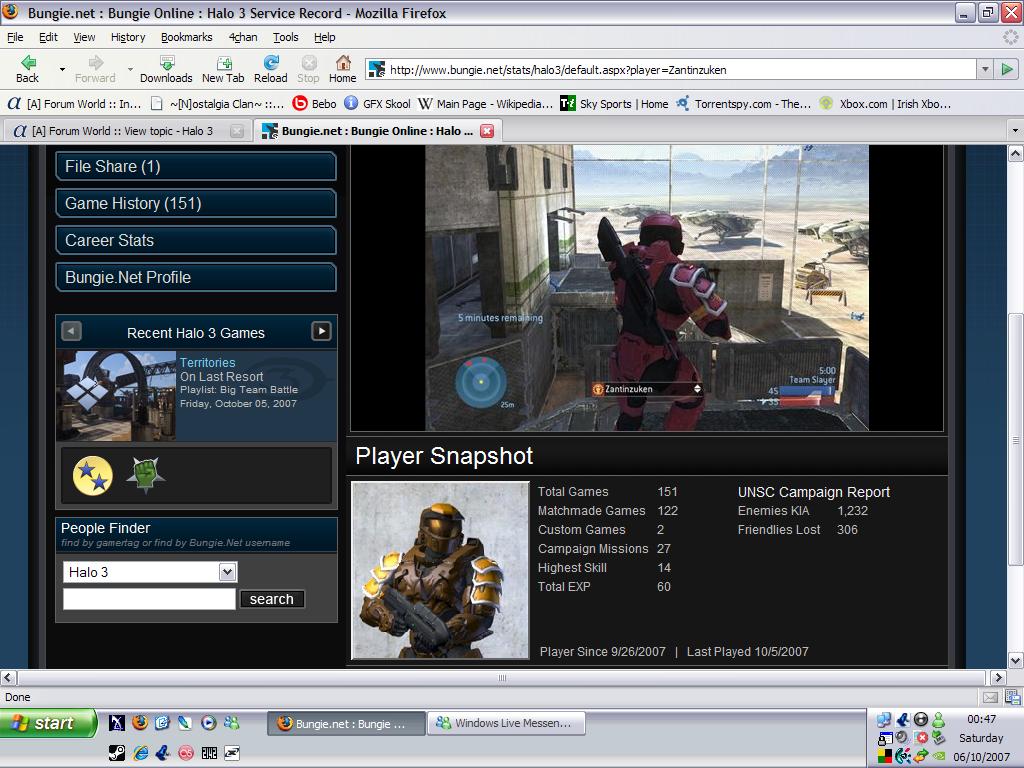Click the green Messenger buddy tray icon
The height and width of the screenshot is (768, 1024).
(x=939, y=720)
